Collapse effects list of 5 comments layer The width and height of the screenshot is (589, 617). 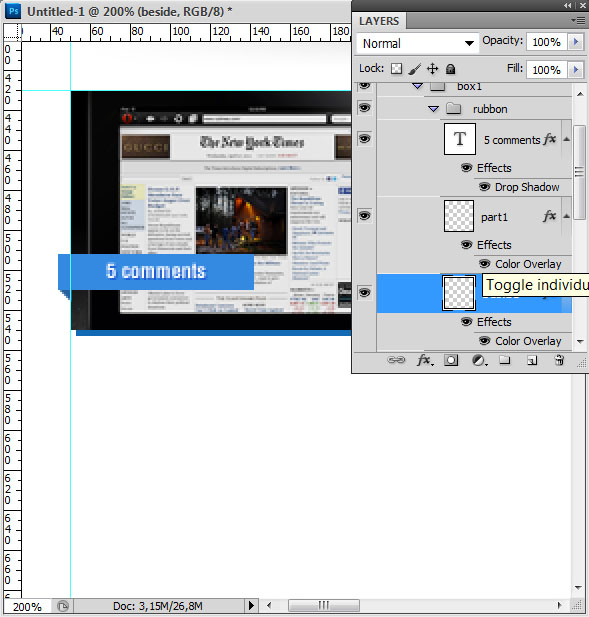[x=566, y=139]
